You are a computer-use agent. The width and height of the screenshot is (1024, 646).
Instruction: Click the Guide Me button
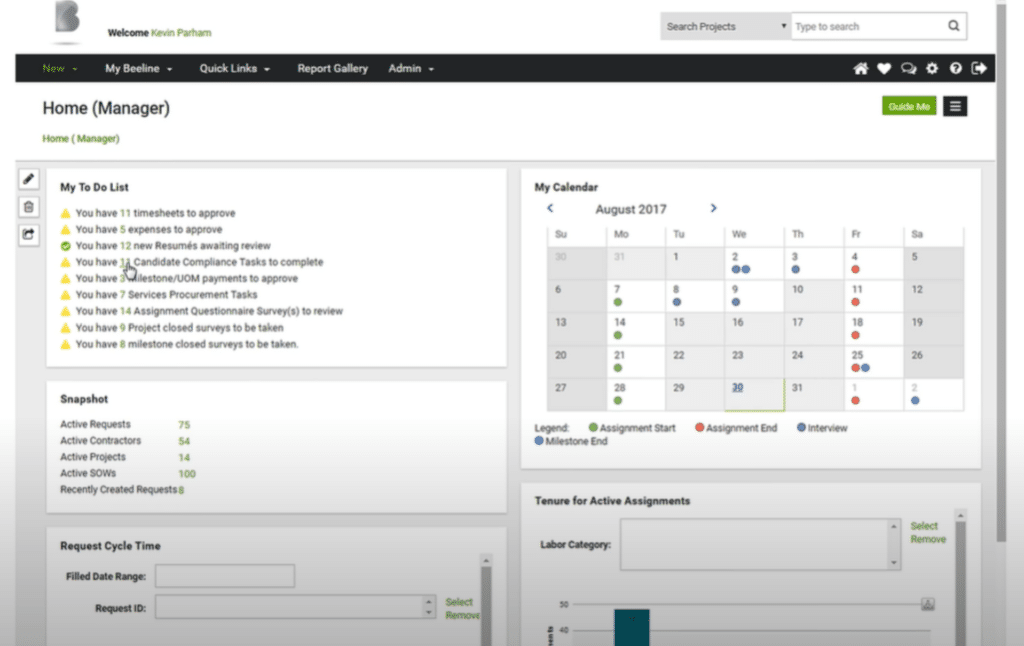(908, 105)
